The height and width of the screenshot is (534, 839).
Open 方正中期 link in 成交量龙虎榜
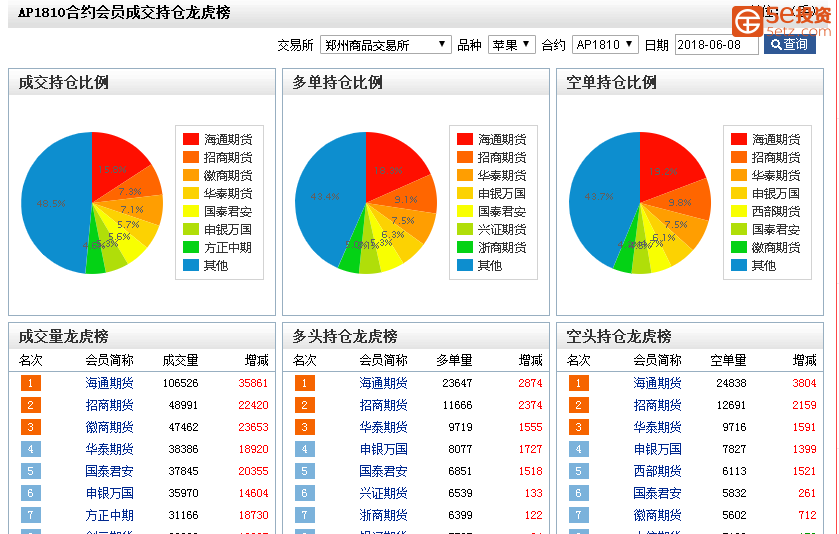pyautogui.click(x=109, y=515)
